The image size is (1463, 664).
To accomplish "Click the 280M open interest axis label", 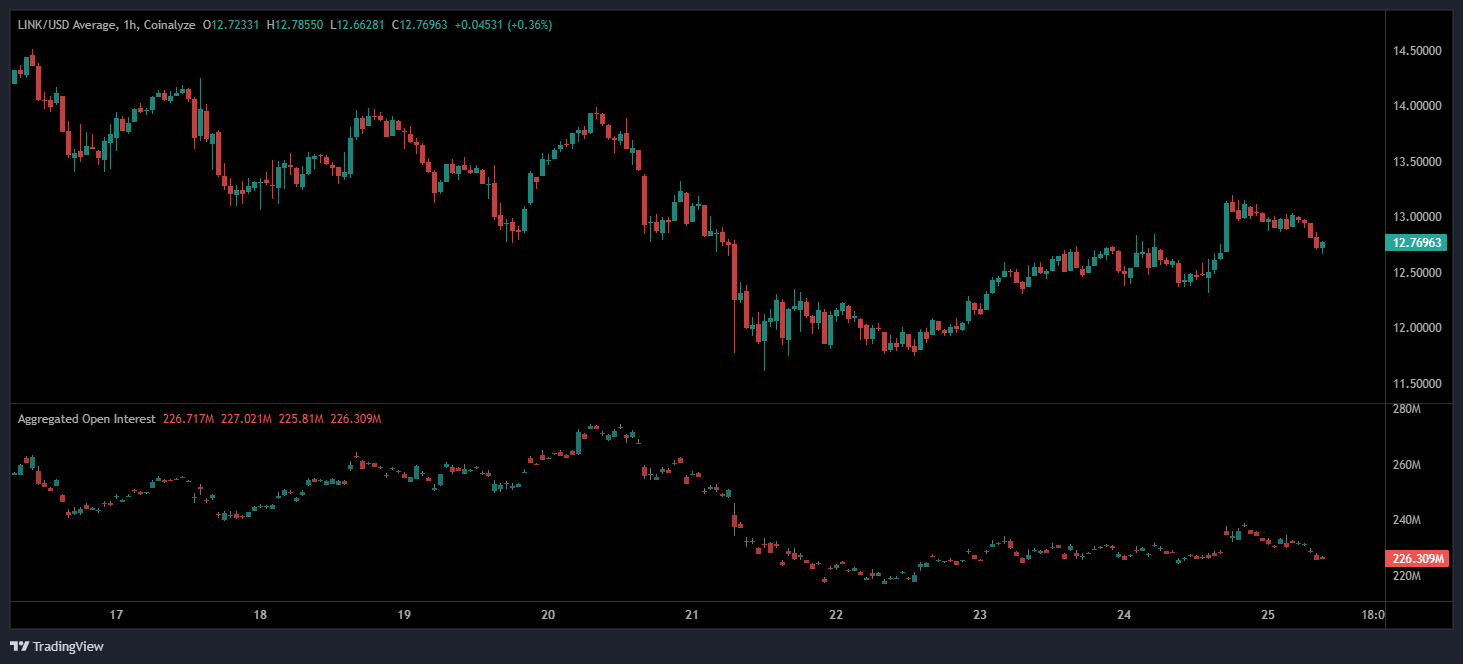I will [1406, 409].
